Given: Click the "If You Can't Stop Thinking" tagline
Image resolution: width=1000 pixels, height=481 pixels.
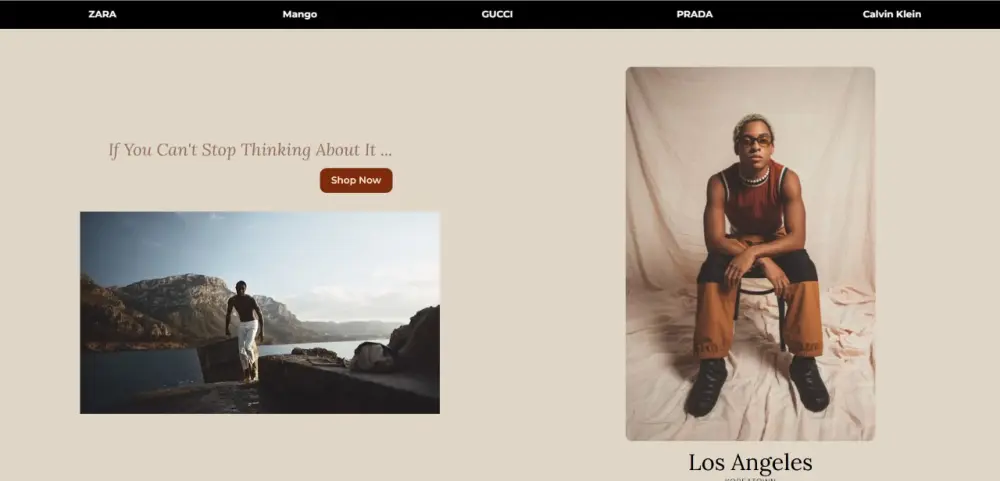Looking at the screenshot, I should pyautogui.click(x=250, y=151).
